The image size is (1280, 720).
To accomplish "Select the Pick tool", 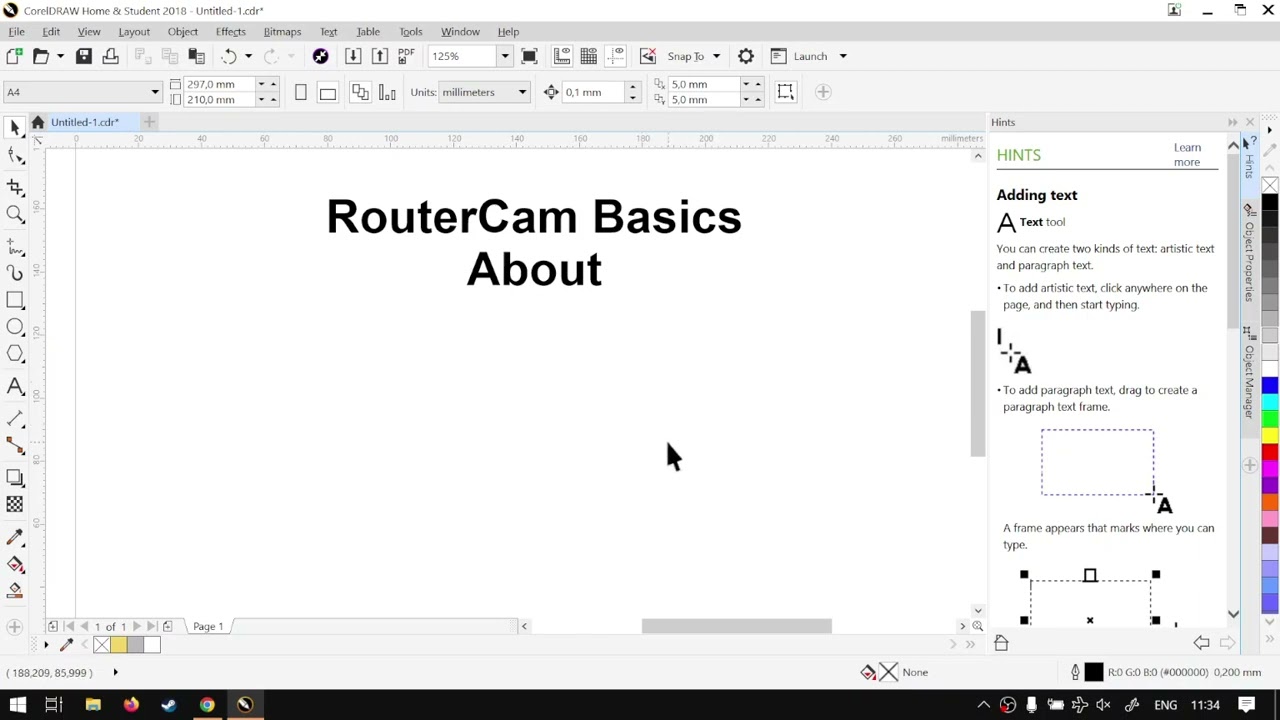I will (x=15, y=127).
